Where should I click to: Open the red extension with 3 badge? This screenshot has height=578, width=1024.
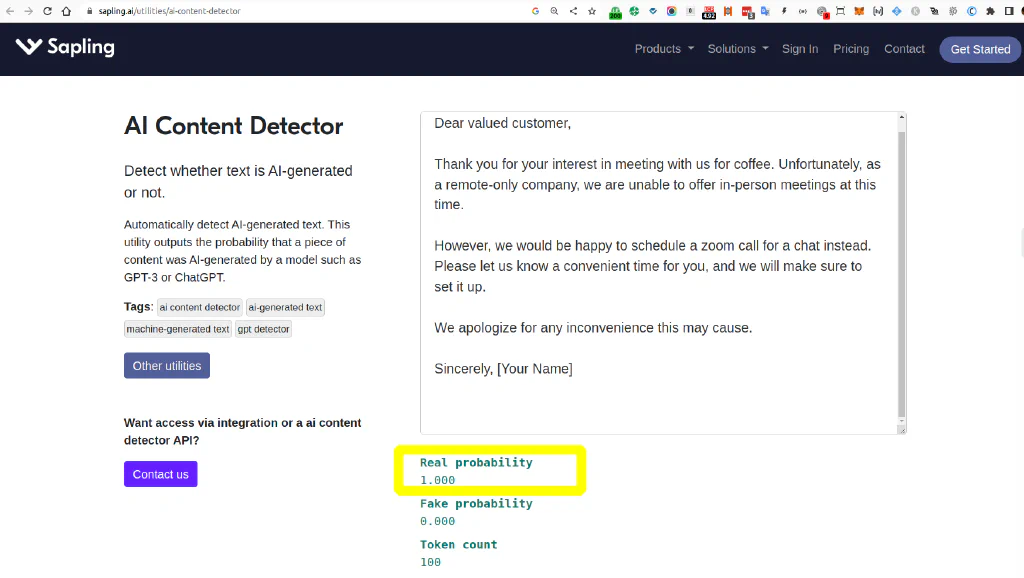748,12
